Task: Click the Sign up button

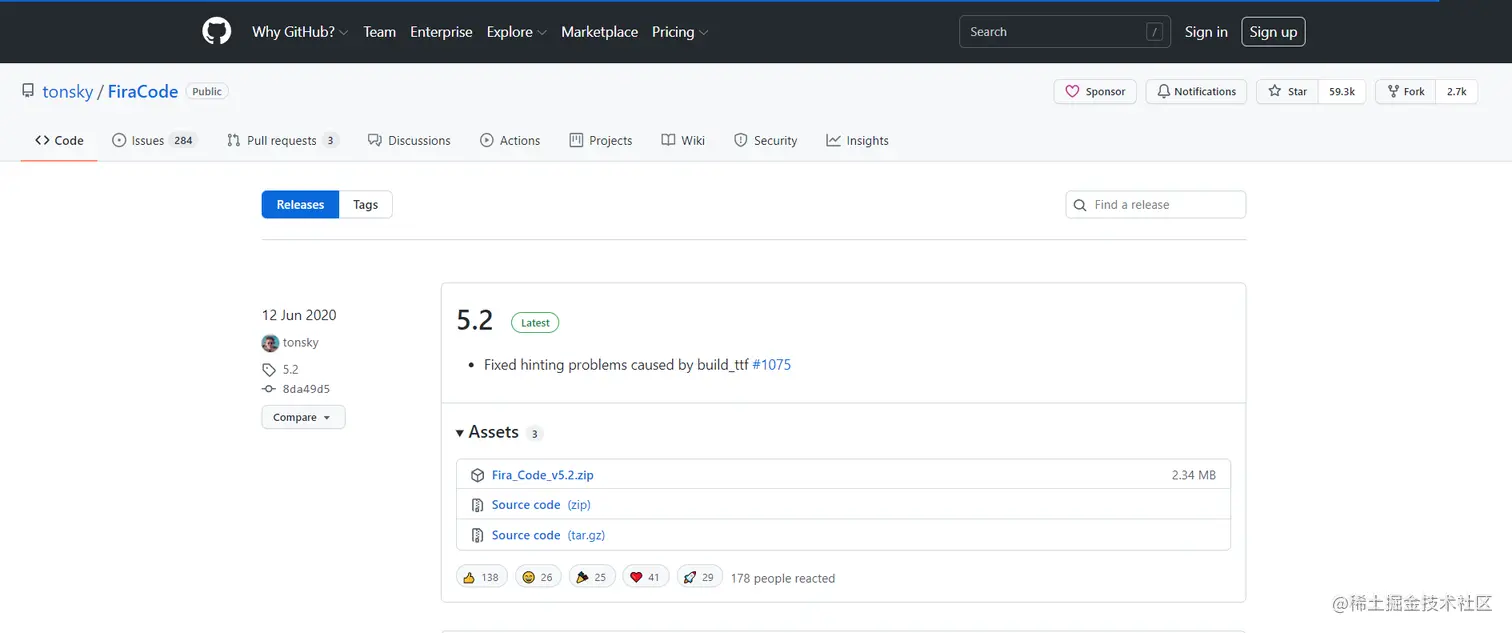Action: 1273,32
